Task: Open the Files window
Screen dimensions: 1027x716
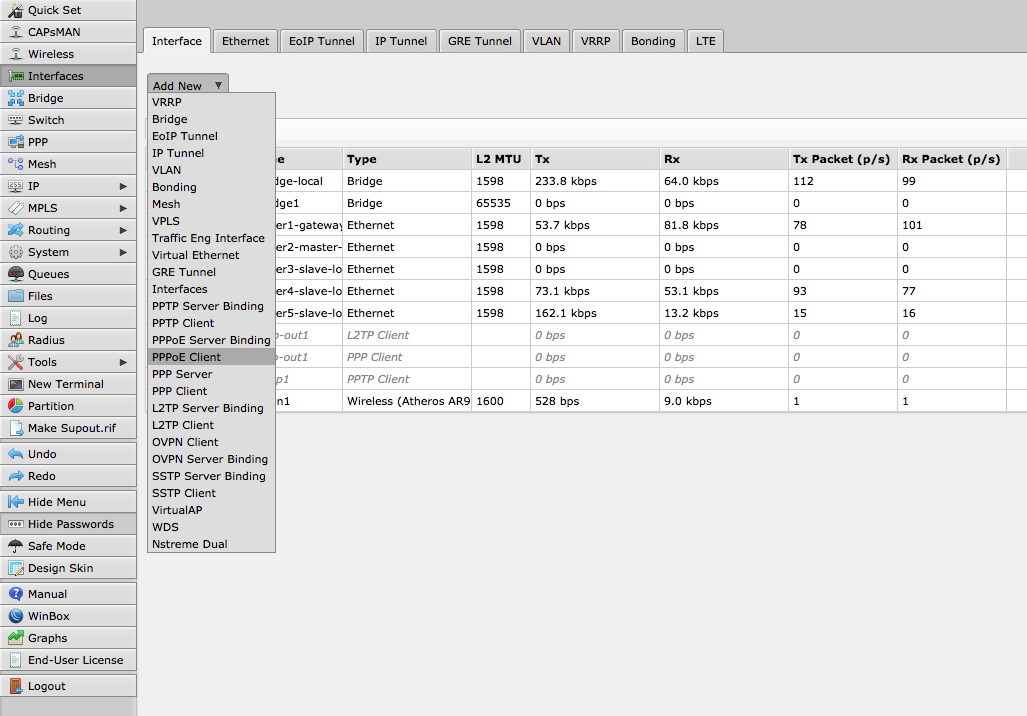Action: [40, 295]
